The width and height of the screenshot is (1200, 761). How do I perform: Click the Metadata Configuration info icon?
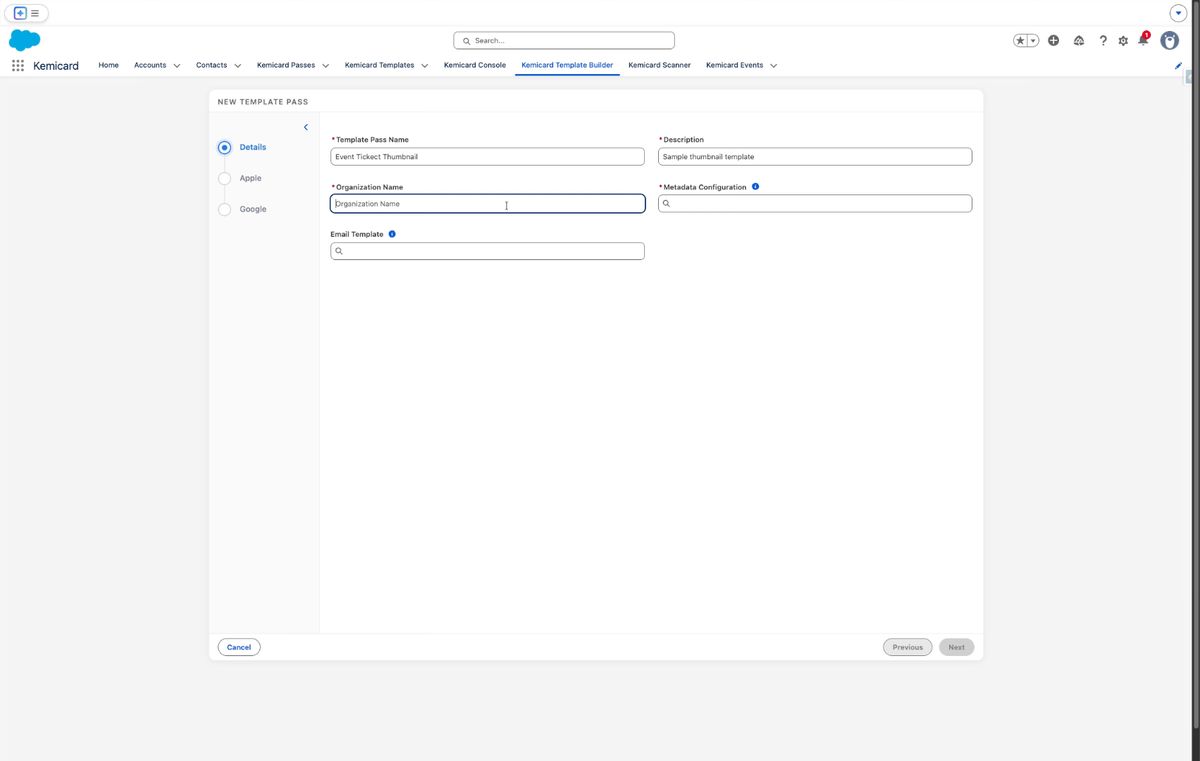tap(755, 187)
